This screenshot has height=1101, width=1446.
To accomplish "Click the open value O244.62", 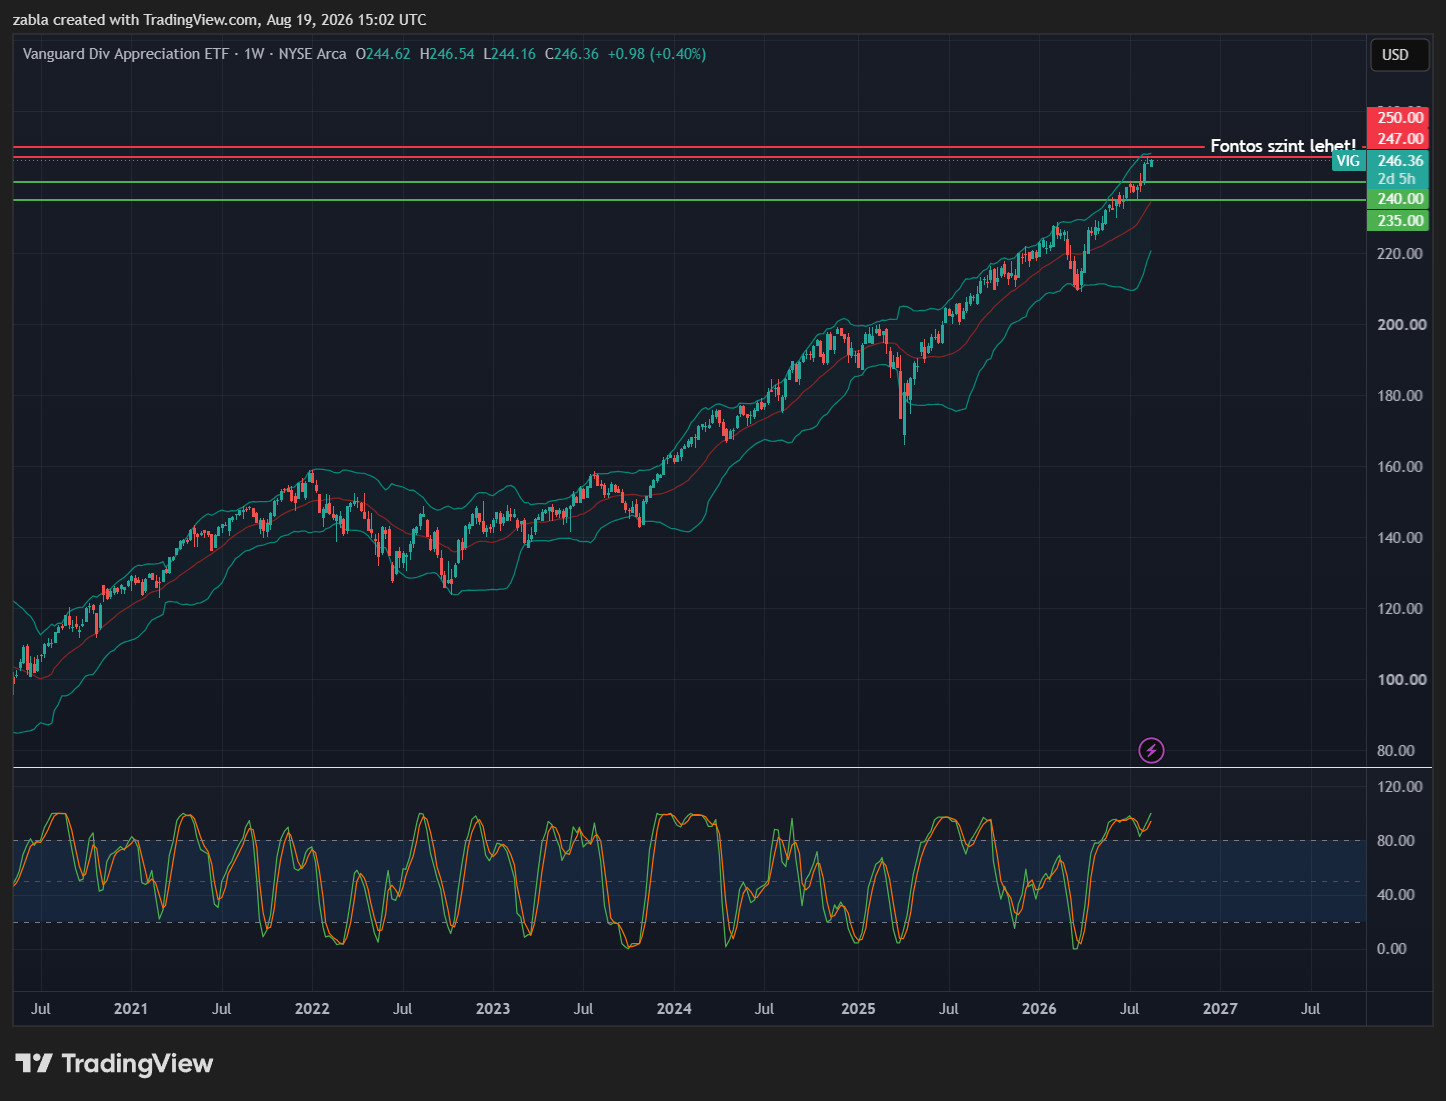I will click(383, 54).
